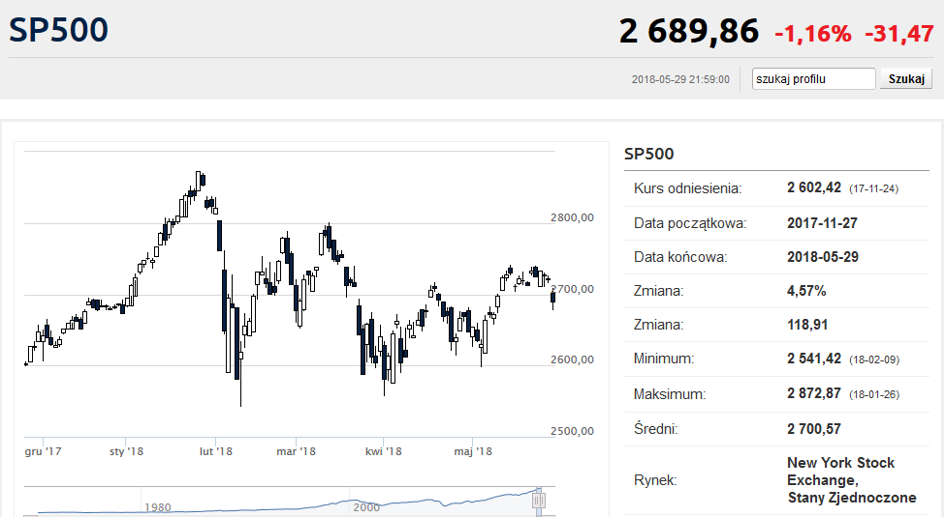
Task: Click the 'lut '18' axis label
Action: [x=216, y=451]
